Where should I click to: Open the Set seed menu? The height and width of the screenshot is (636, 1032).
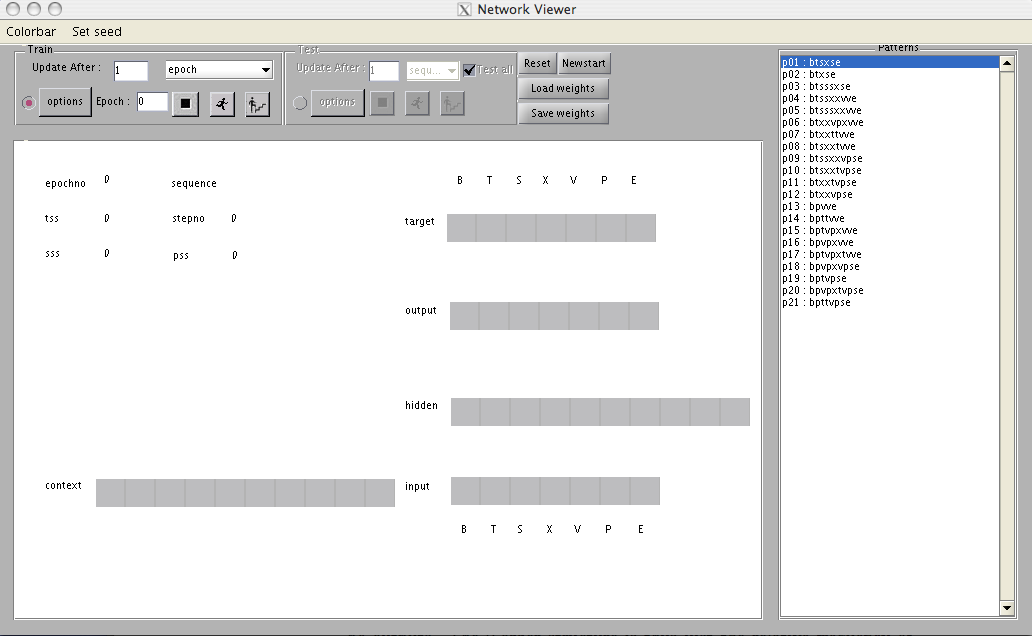coord(97,32)
